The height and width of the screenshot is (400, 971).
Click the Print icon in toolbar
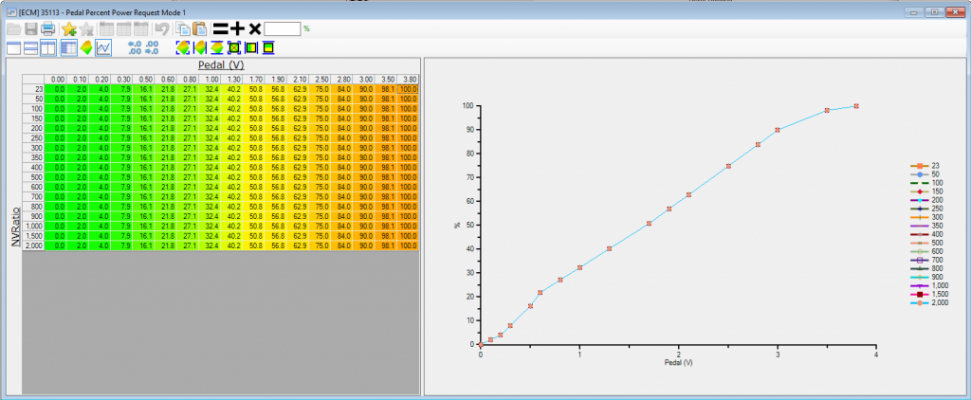48,28
